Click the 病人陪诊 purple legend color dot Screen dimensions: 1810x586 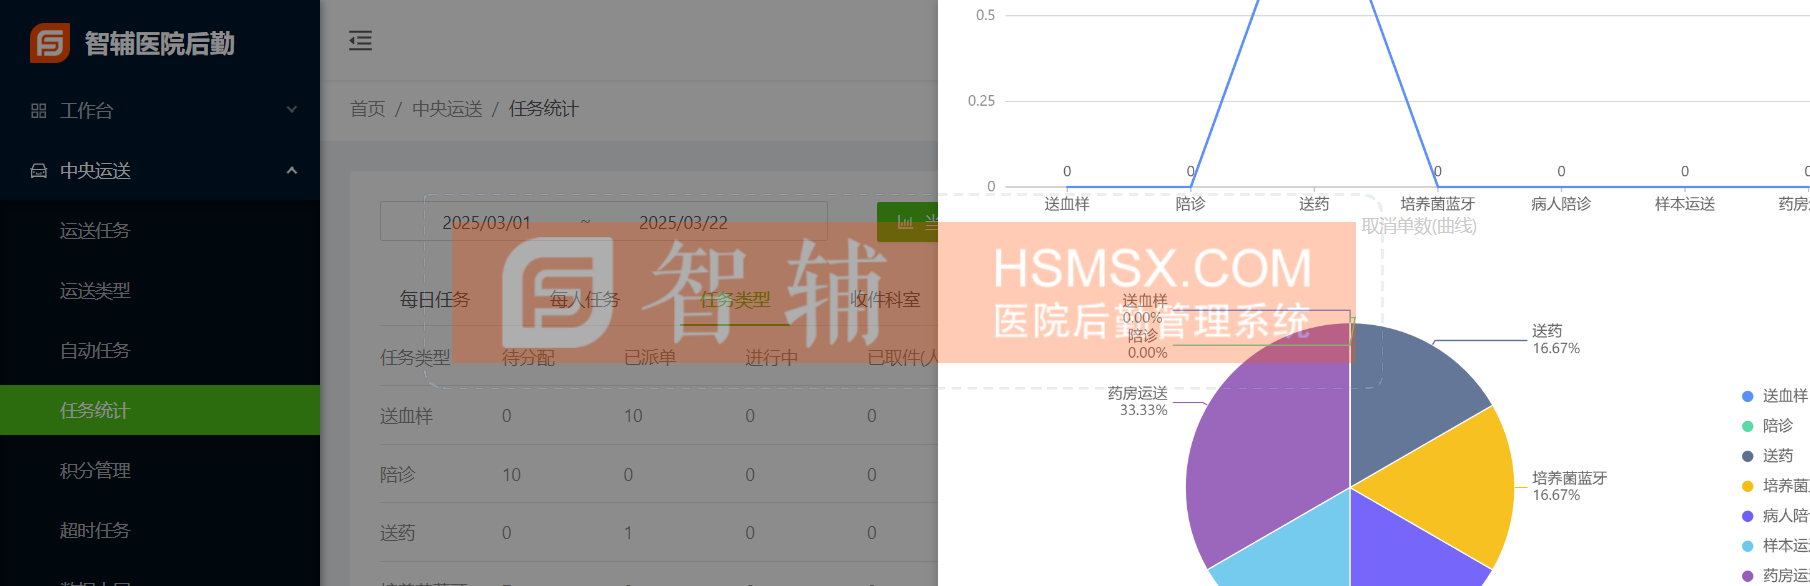tap(1748, 516)
